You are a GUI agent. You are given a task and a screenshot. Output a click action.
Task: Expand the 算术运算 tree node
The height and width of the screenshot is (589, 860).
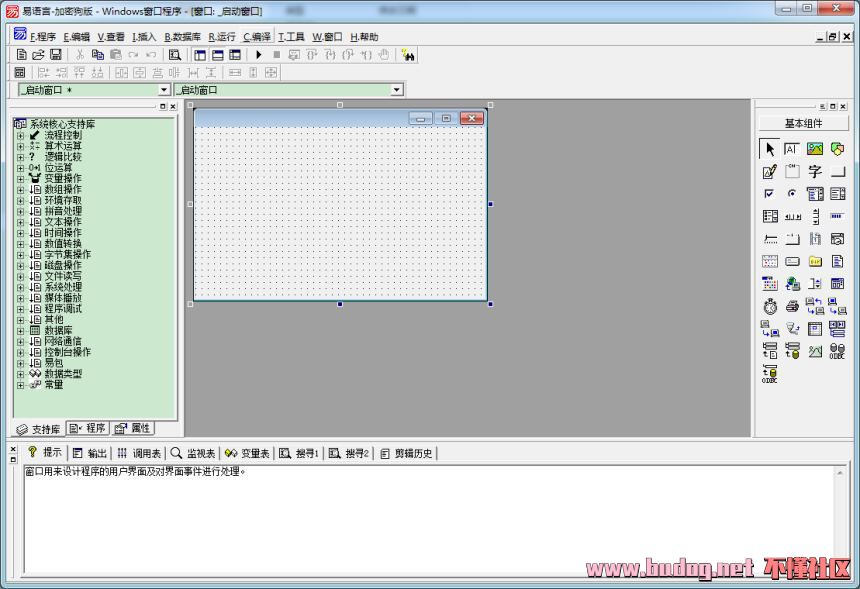point(20,146)
